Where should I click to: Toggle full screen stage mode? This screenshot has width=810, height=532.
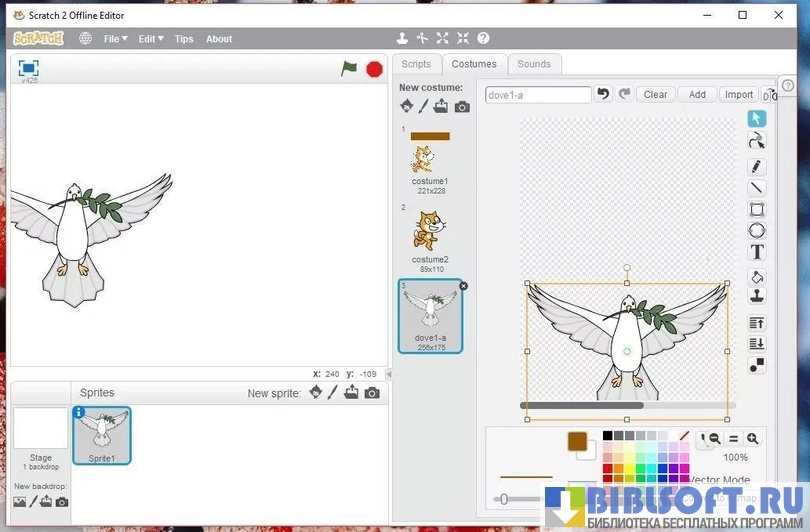(28, 67)
